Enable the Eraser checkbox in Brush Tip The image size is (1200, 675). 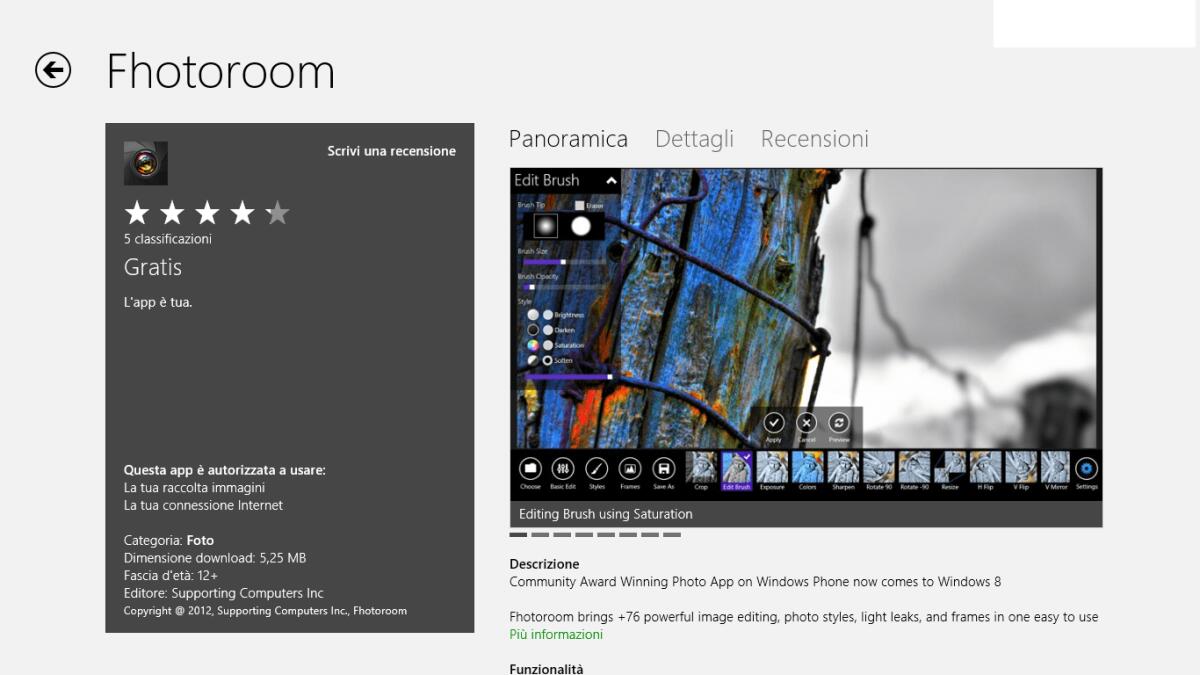point(580,204)
